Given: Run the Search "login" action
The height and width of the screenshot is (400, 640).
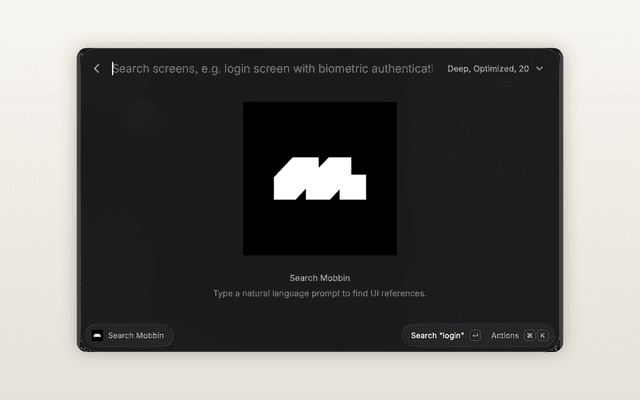Looking at the screenshot, I should tap(437, 336).
